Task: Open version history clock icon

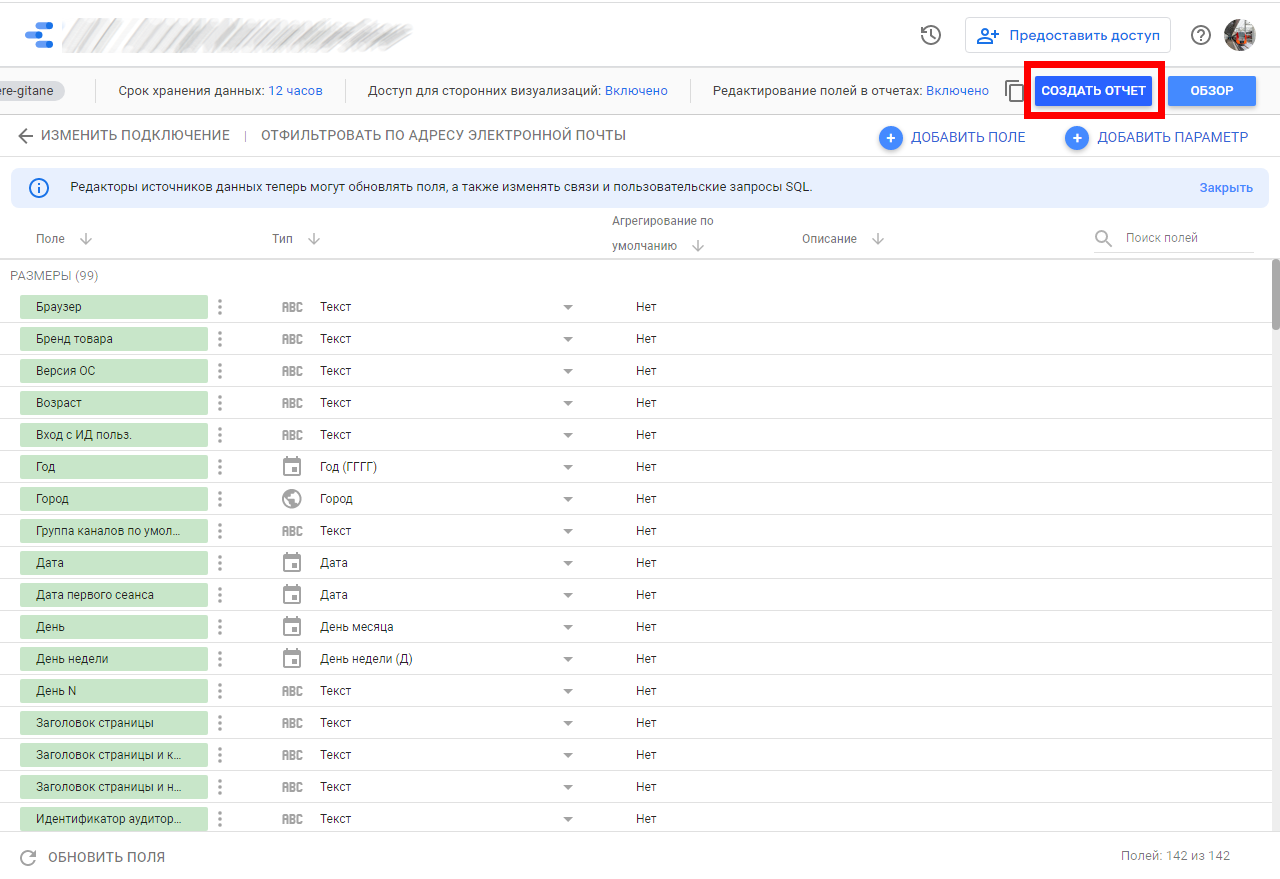Action: point(930,35)
